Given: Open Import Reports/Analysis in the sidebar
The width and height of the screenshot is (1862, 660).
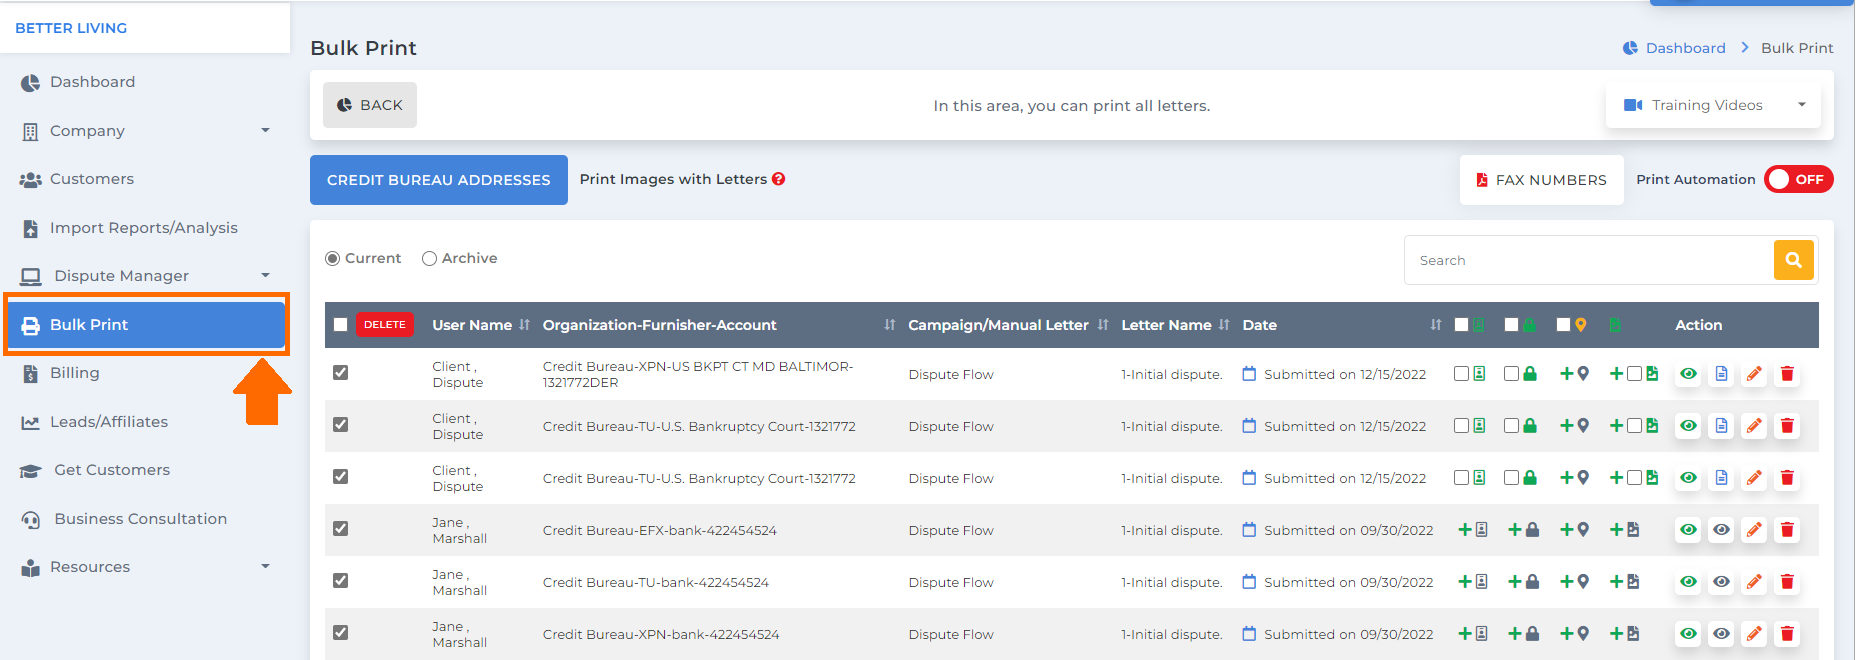Looking at the screenshot, I should point(144,228).
